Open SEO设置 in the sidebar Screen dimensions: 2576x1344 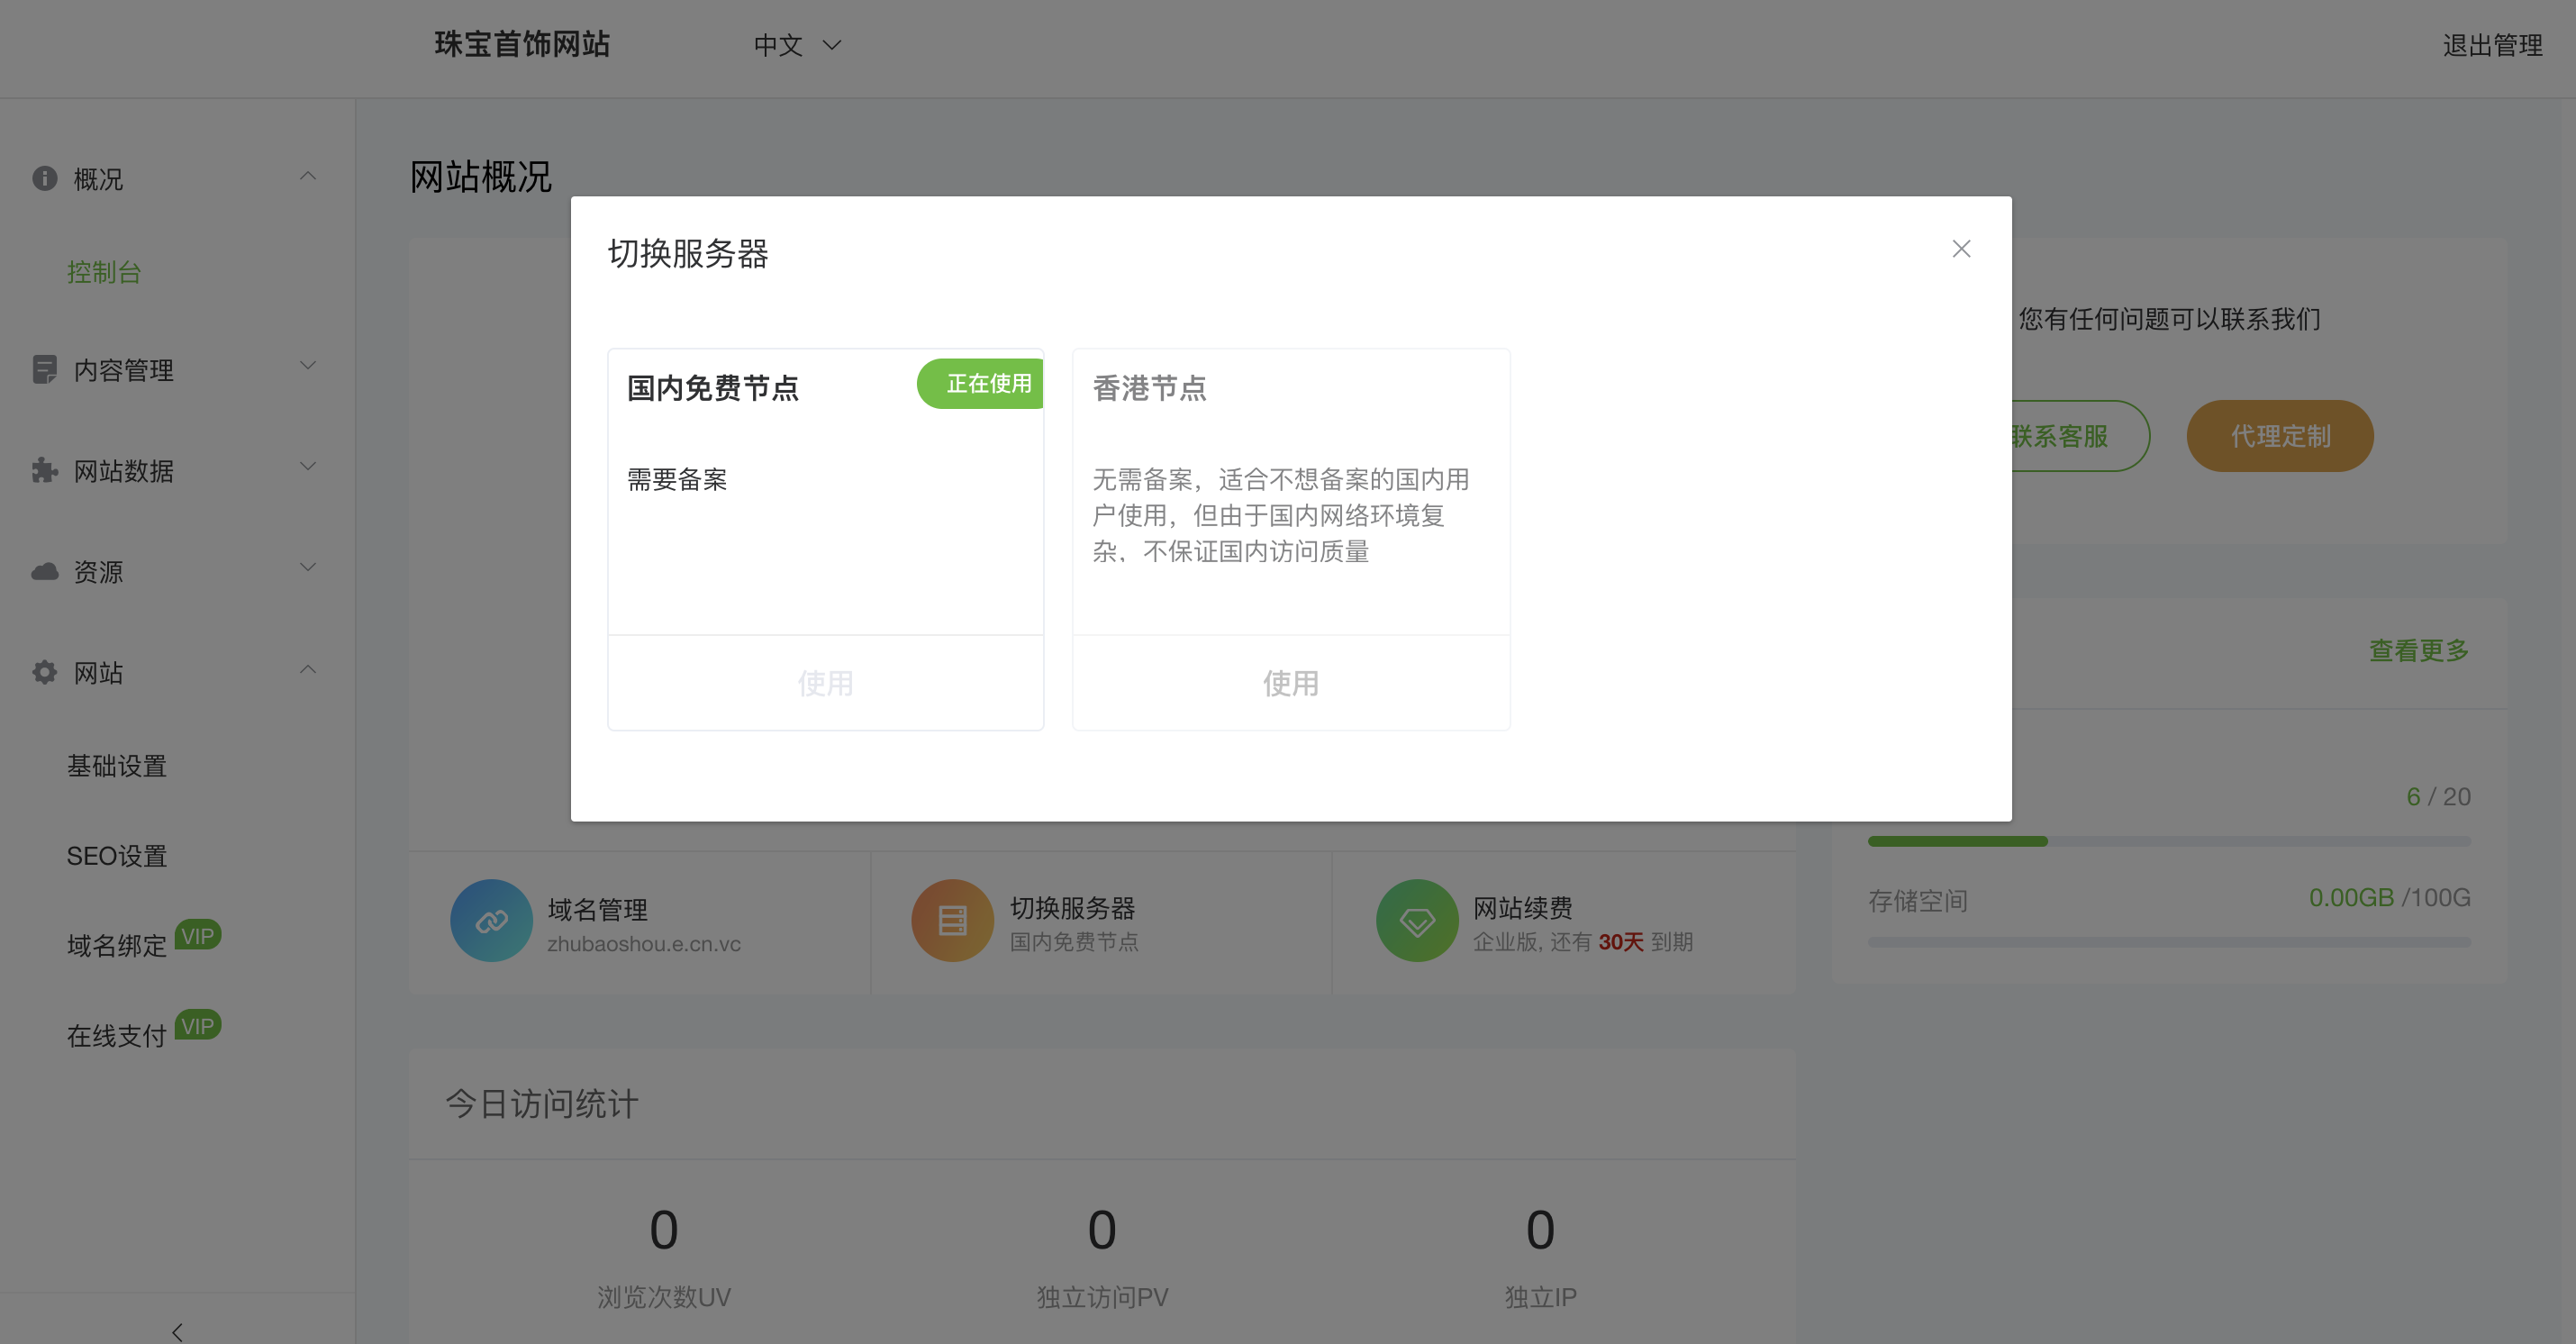117,856
